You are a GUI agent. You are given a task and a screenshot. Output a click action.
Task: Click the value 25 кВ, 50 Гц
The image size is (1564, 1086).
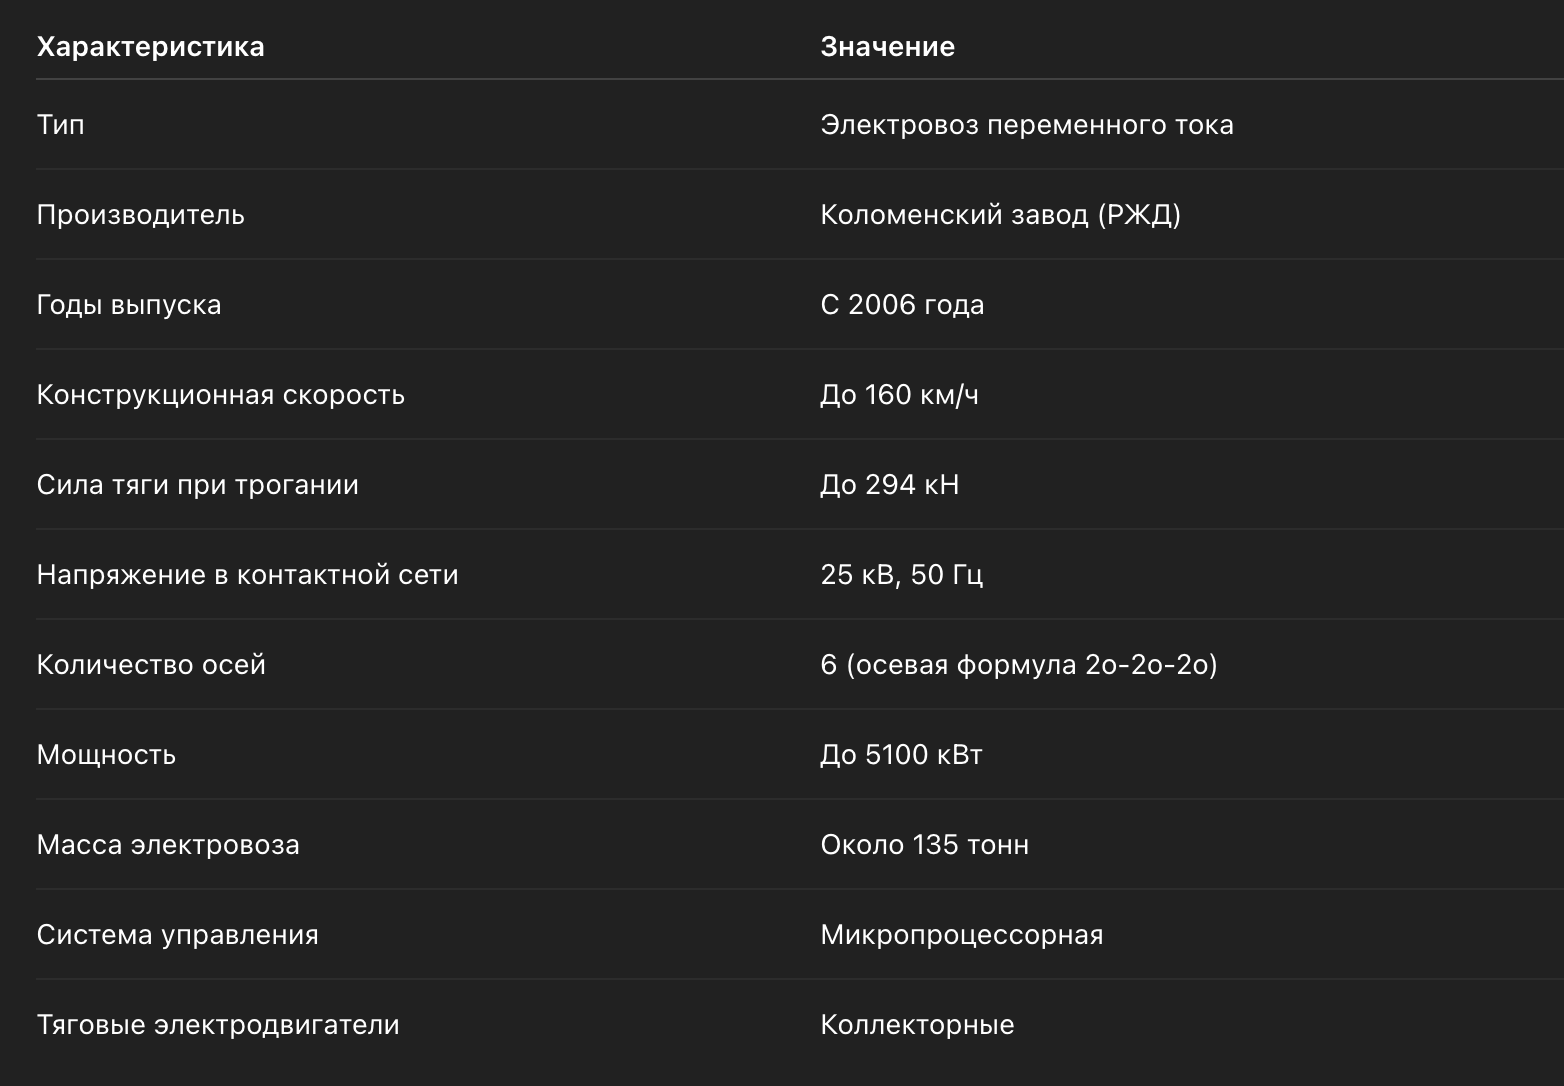pyautogui.click(x=901, y=575)
